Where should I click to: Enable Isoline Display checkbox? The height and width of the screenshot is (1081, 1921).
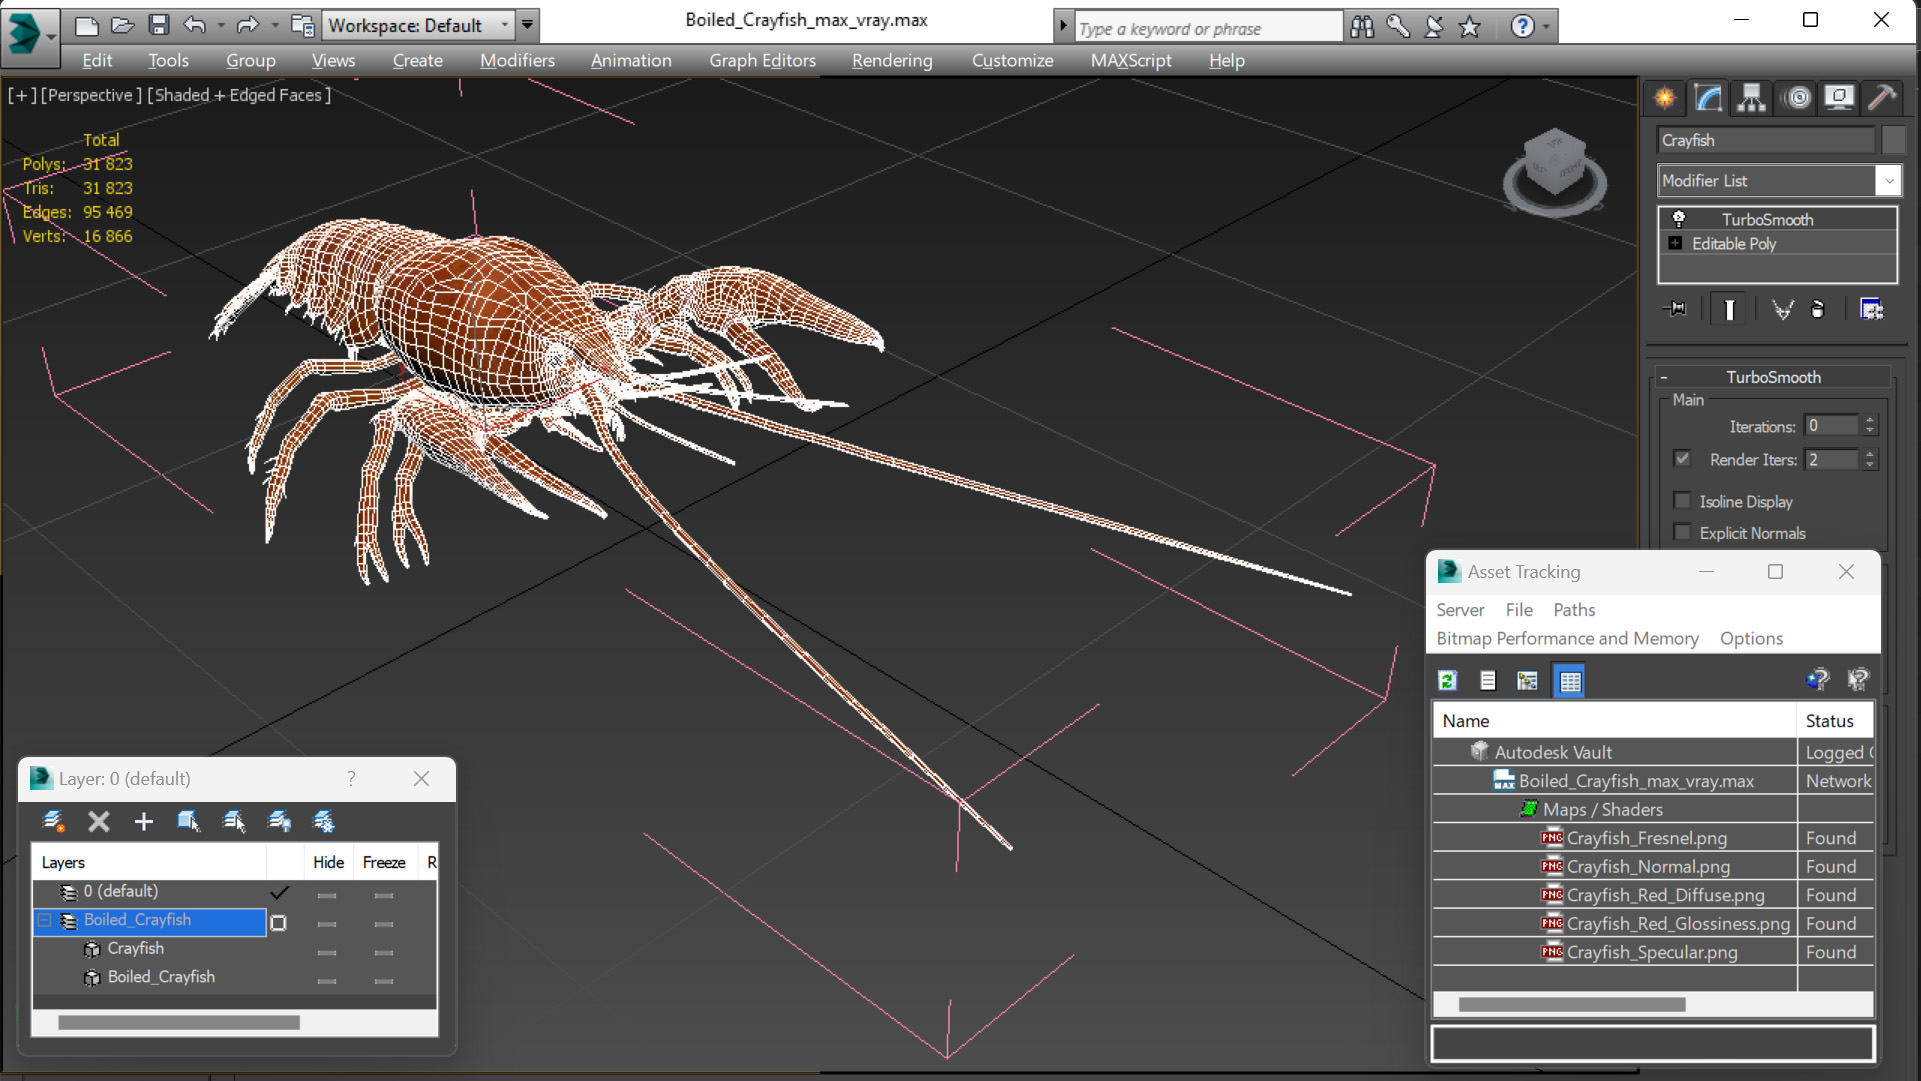pyautogui.click(x=1682, y=501)
